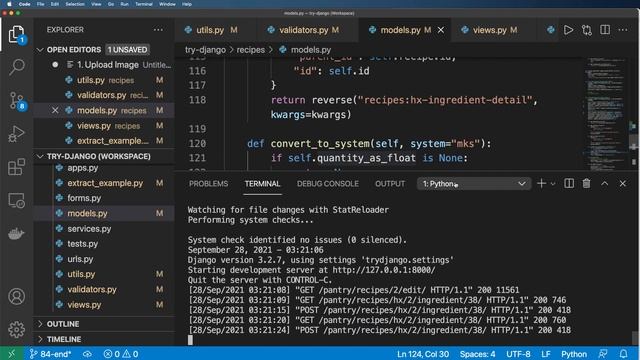This screenshot has width=640, height=360.
Task: Open the Apple menu
Action: coord(9,4)
